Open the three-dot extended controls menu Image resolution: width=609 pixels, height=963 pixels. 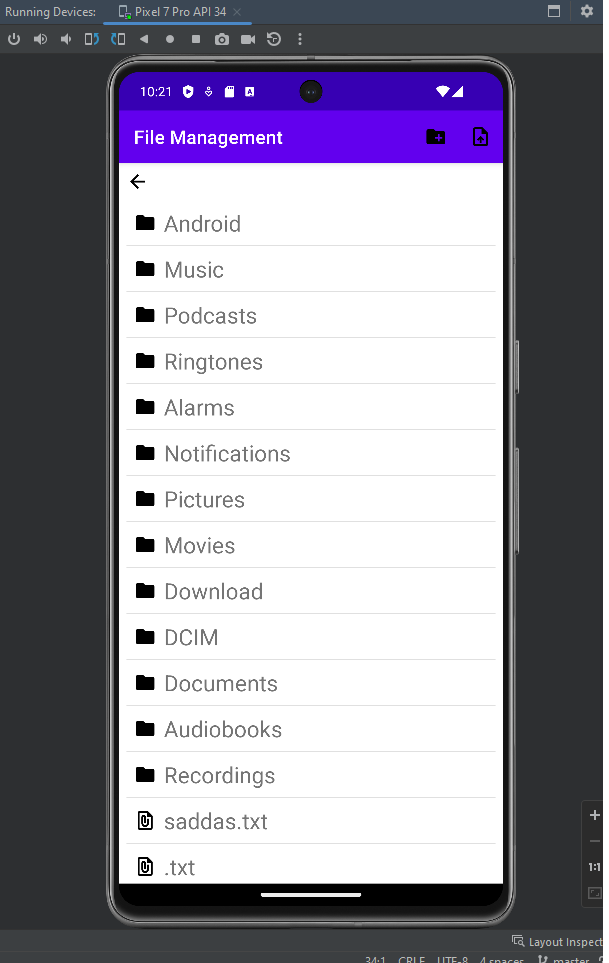[298, 39]
